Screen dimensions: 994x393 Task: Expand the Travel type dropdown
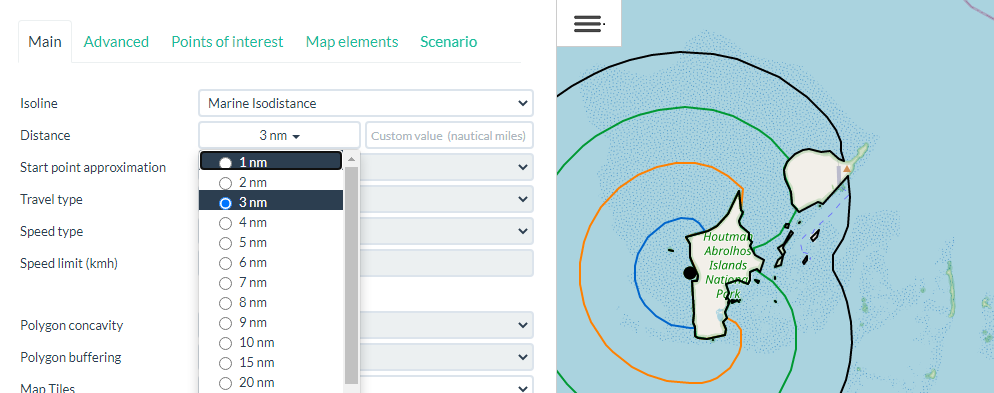point(446,199)
